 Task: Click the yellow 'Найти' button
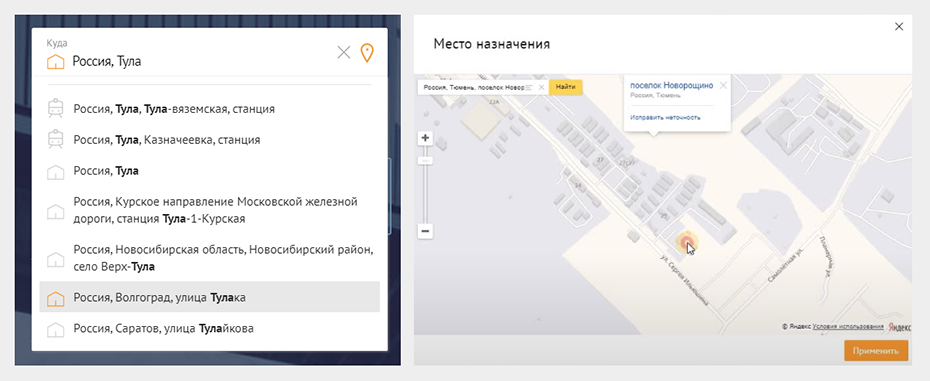(x=566, y=87)
